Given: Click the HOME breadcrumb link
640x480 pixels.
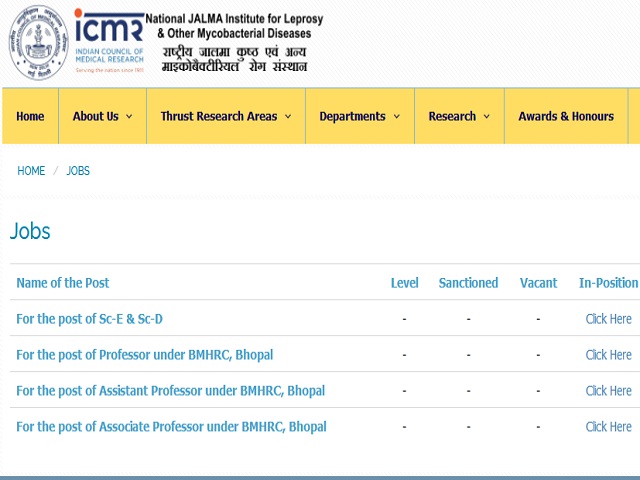Looking at the screenshot, I should [x=31, y=171].
